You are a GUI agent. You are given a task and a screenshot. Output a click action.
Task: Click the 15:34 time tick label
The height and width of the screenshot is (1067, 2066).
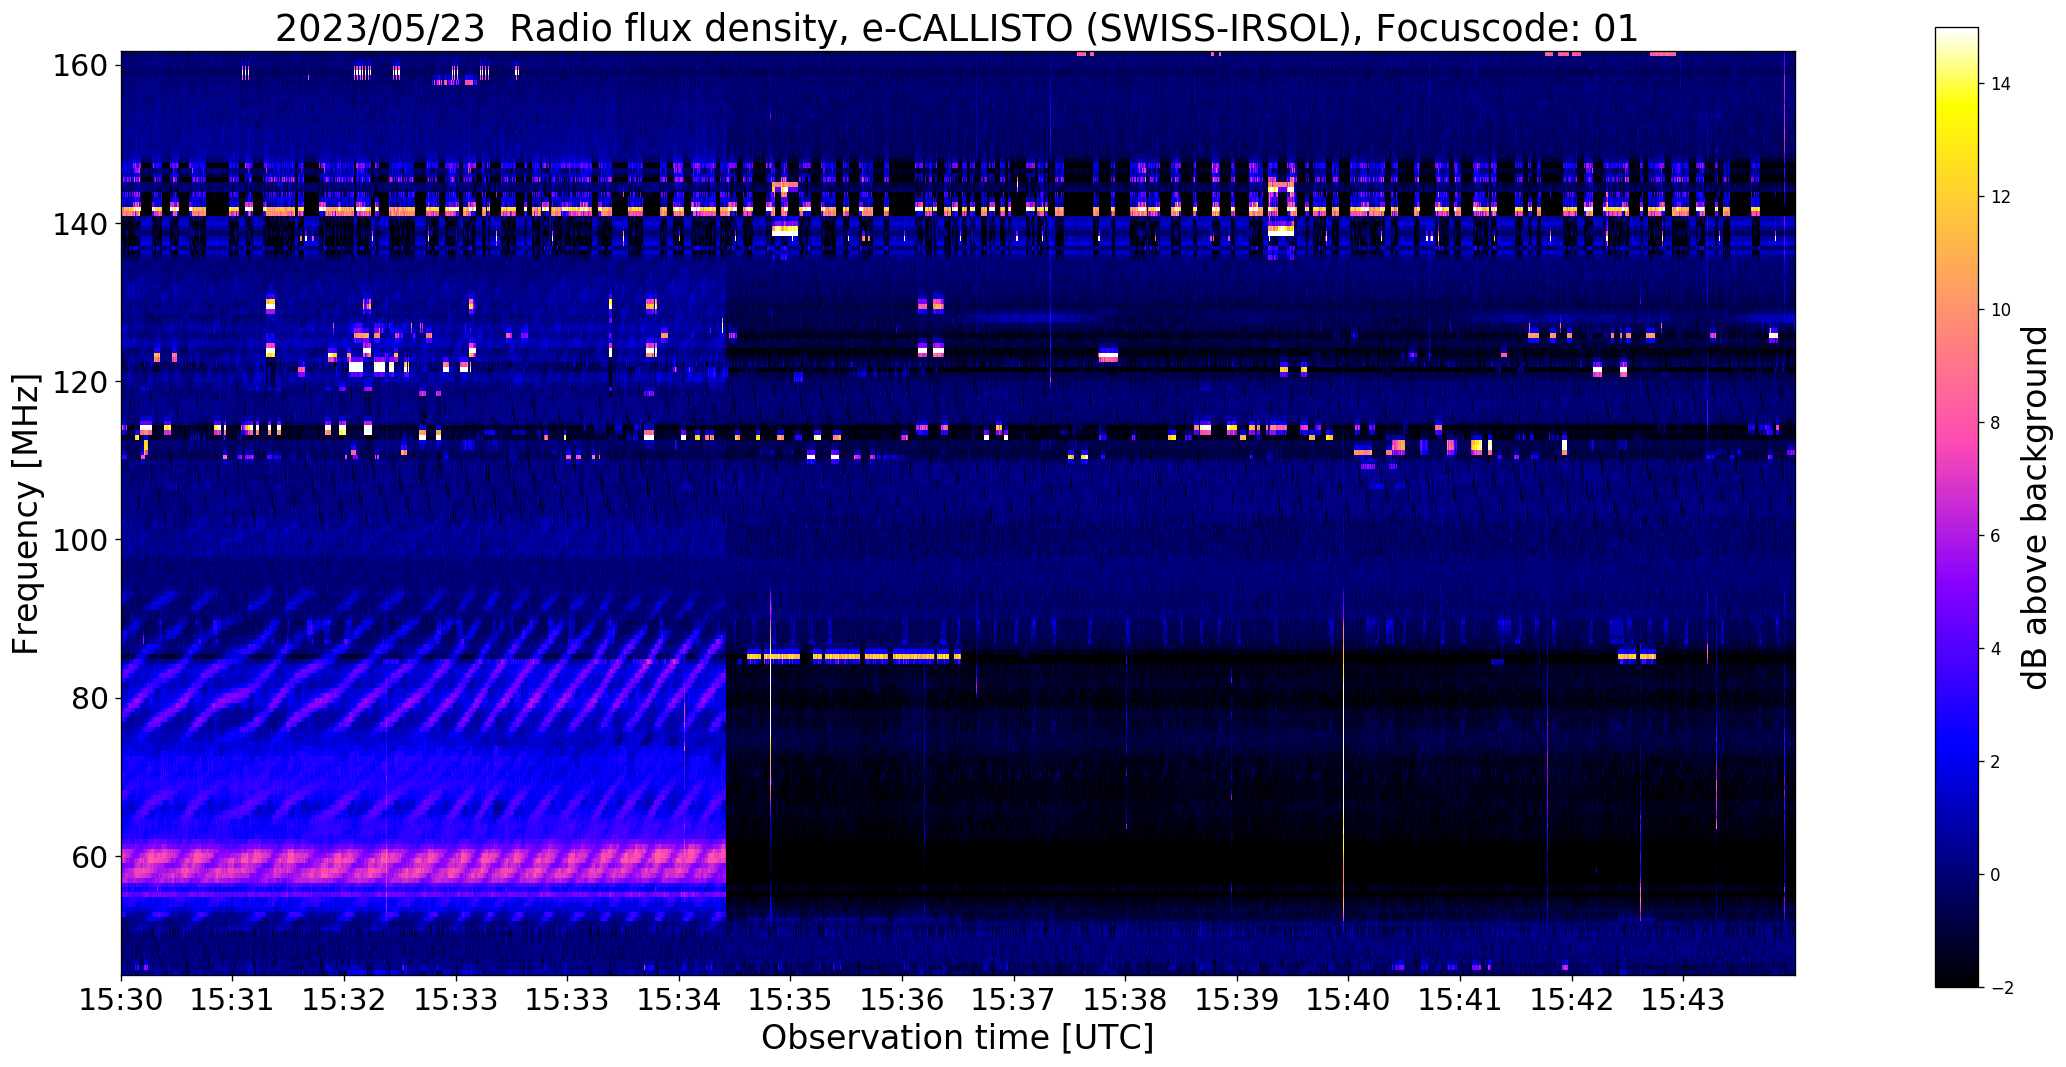[680, 1000]
